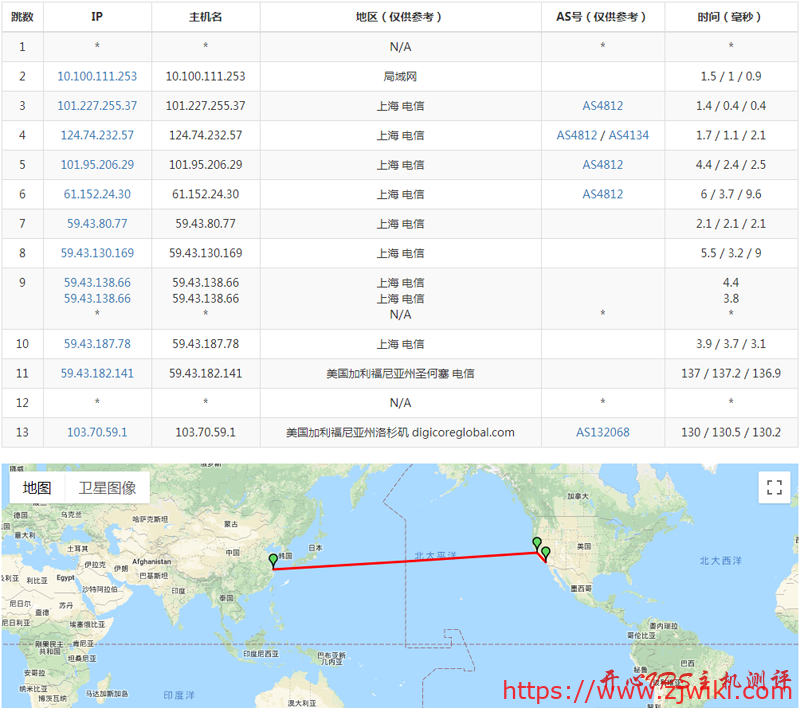This screenshot has height=708, width=800.
Task: Click the AS4812 link in hop 6
Action: tap(602, 194)
